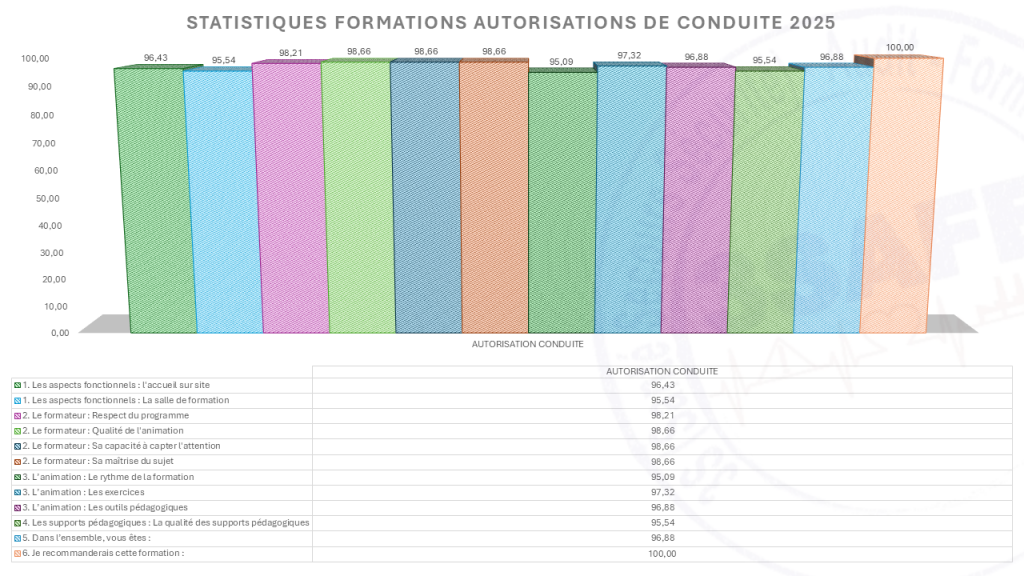Select legend entry 'Dans l'ensemble, vous êtes'
The height and width of the screenshot is (576, 1024).
(x=82, y=538)
